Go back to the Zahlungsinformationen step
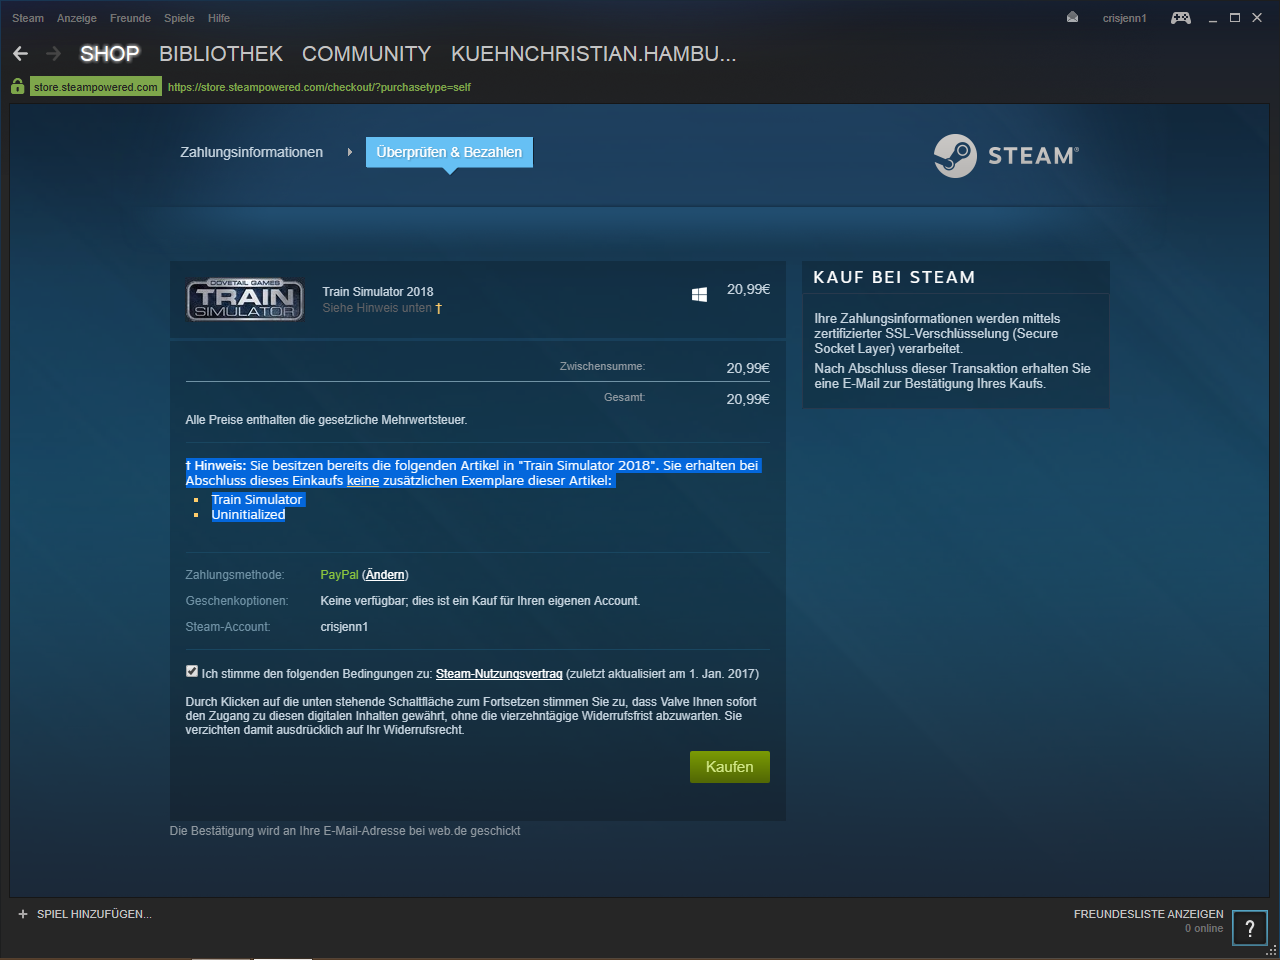1280x960 pixels. pos(252,152)
